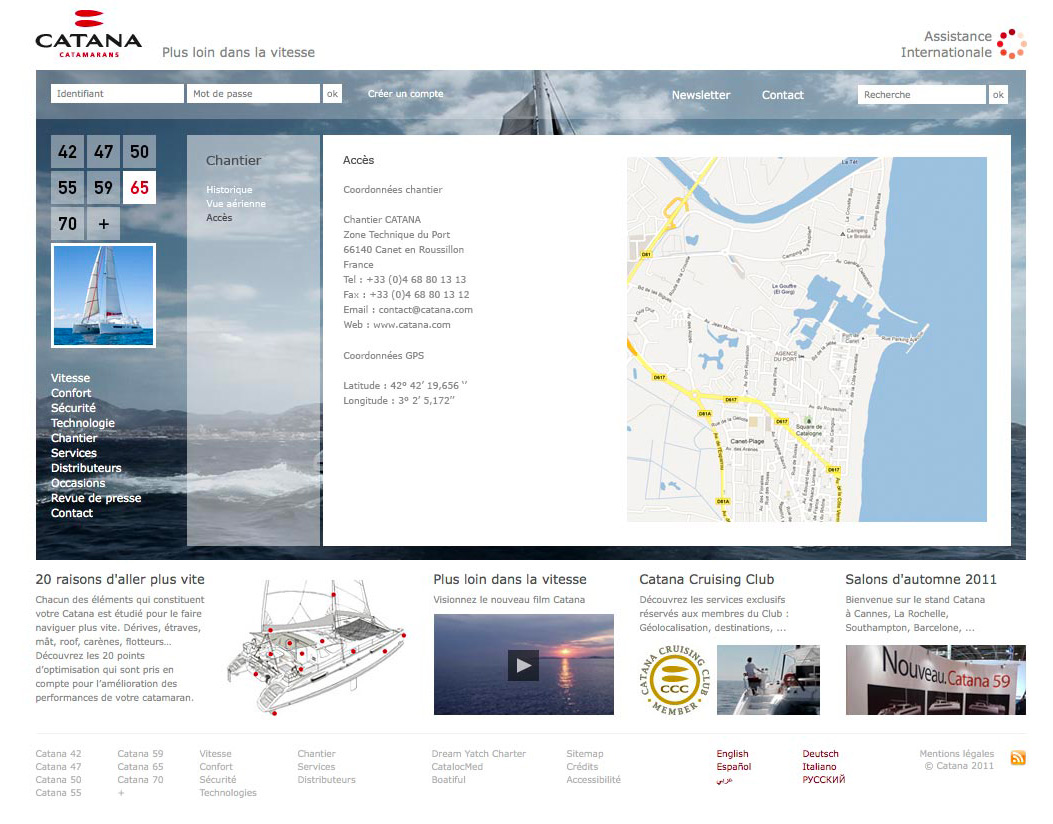Open the Vitesse sidebar menu item
This screenshot has height=824, width=1053.
71,378
